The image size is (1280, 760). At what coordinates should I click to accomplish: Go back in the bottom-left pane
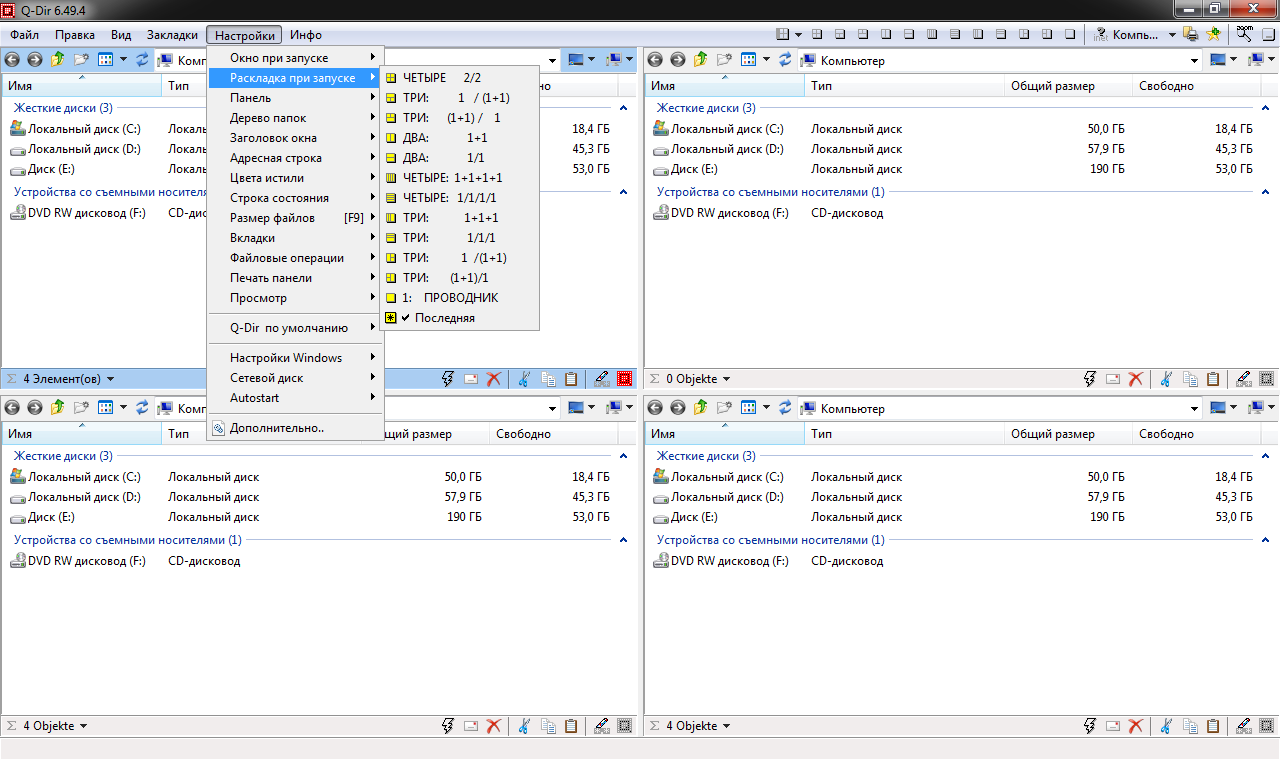click(x=13, y=408)
